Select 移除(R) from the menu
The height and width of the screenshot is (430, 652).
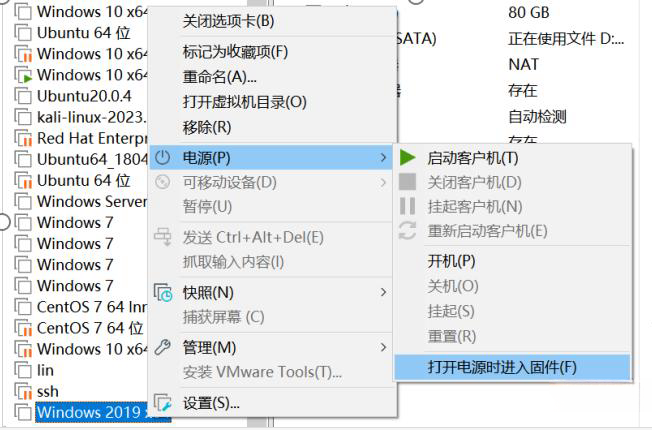click(x=207, y=127)
